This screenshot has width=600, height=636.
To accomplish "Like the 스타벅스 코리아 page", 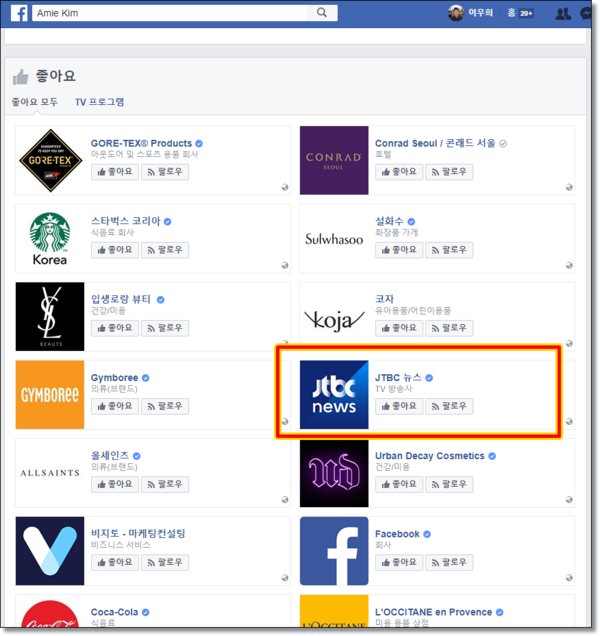I will click(115, 250).
